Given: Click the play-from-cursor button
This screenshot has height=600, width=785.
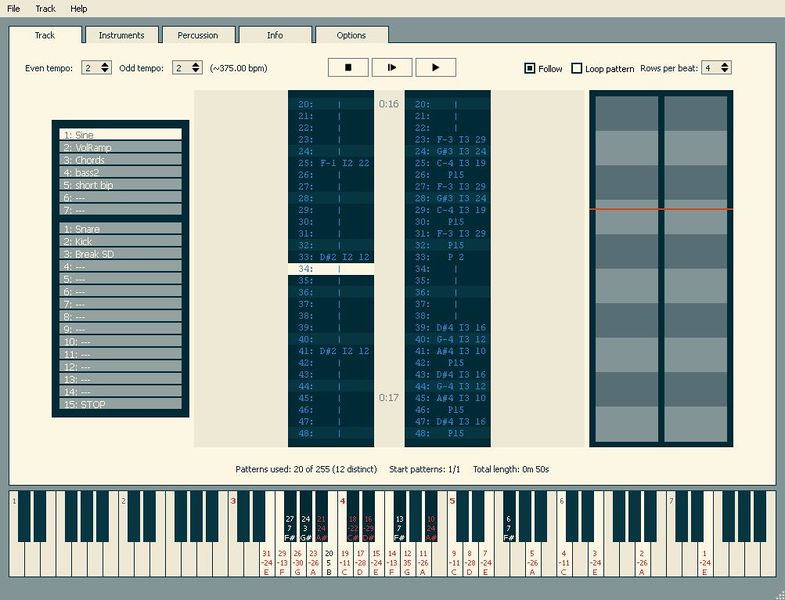Looking at the screenshot, I should [392, 68].
